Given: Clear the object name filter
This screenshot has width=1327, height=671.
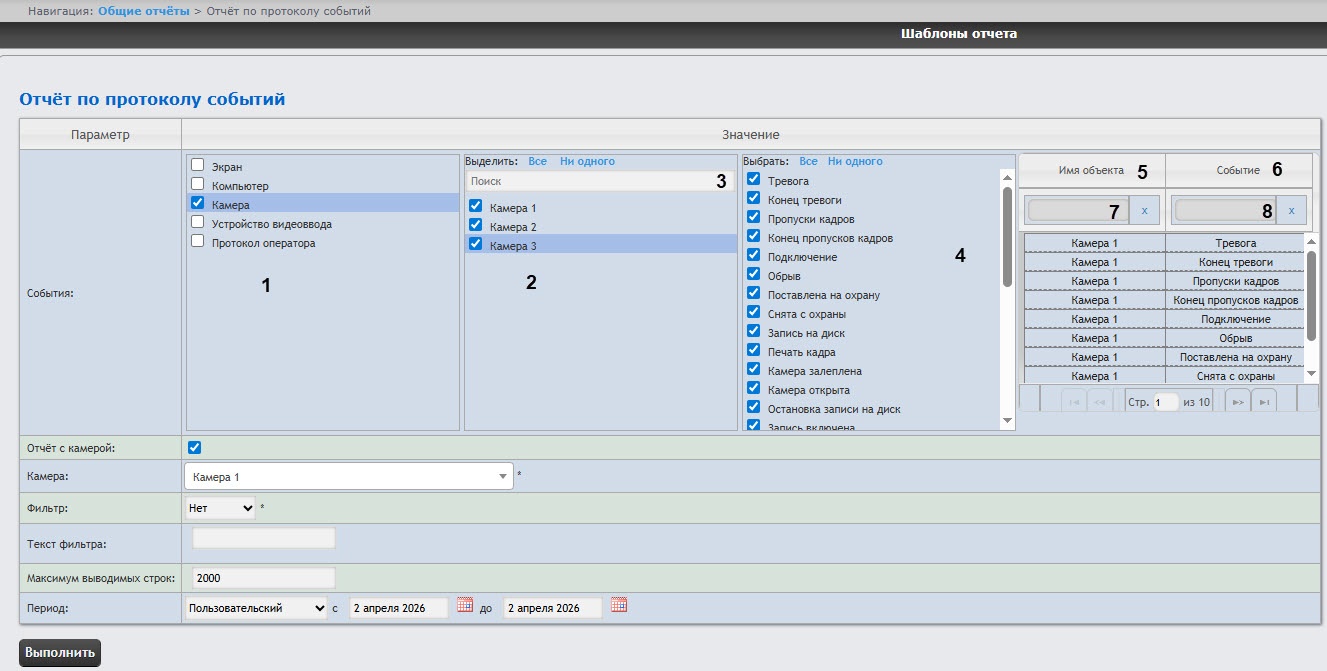Looking at the screenshot, I should [1144, 211].
